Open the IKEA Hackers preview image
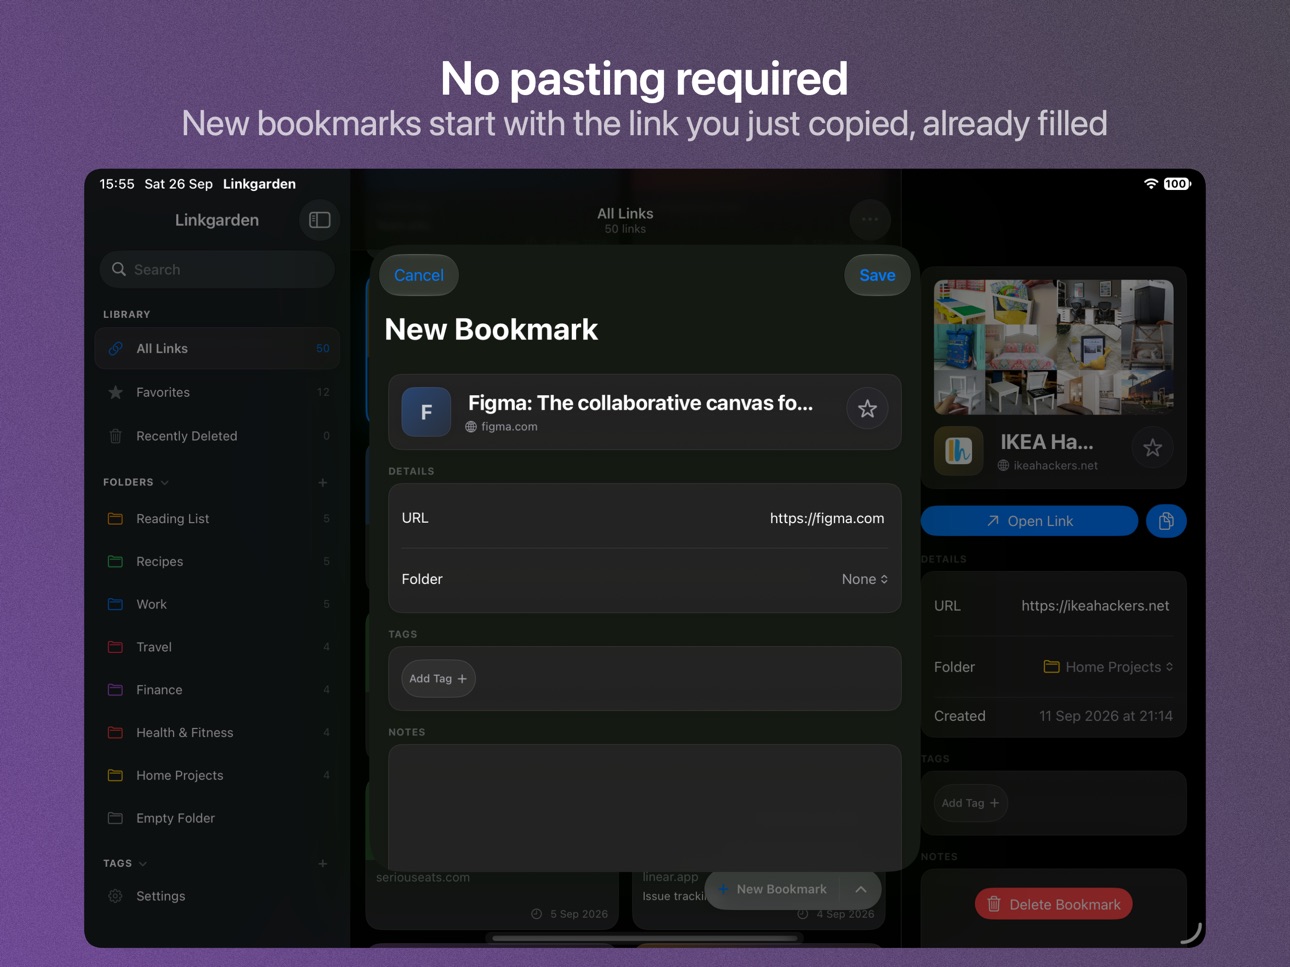This screenshot has width=1290, height=967. 1054,347
